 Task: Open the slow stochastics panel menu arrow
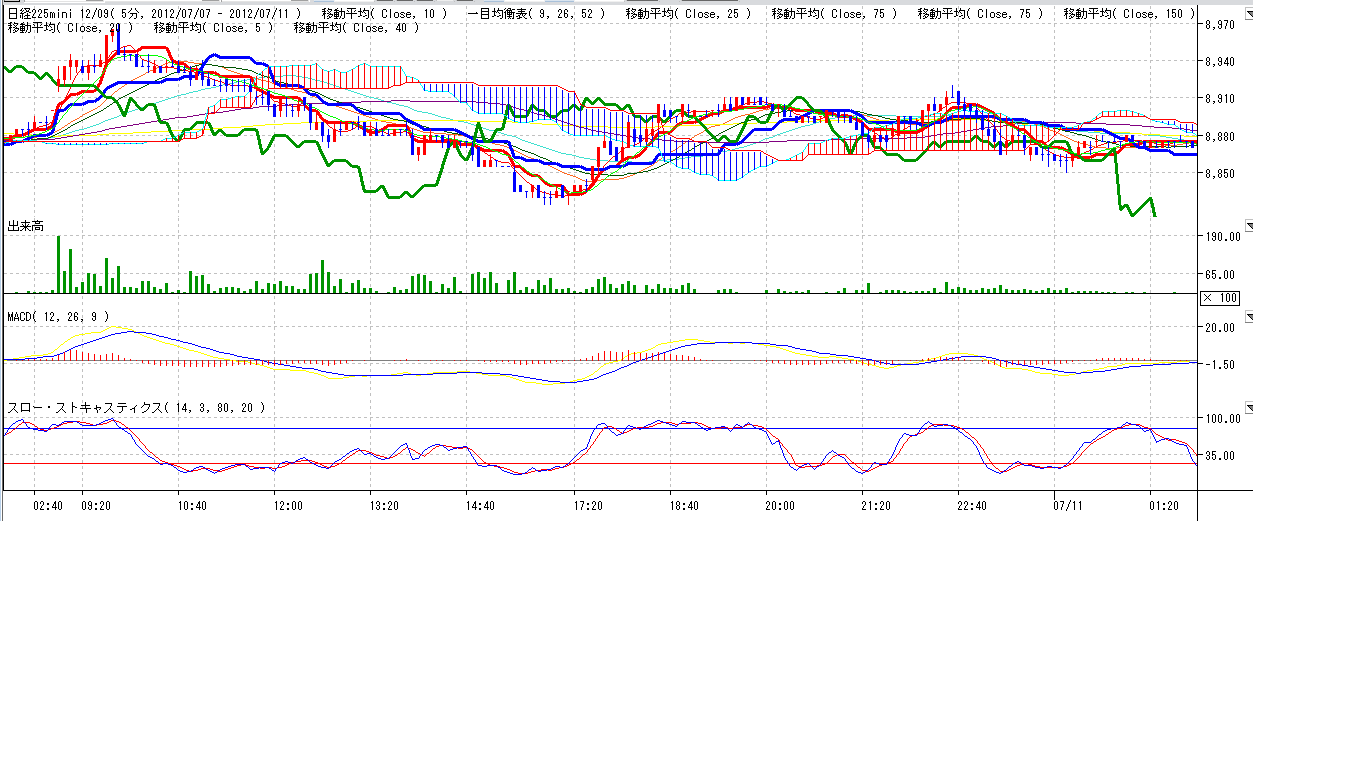tap(1248, 408)
